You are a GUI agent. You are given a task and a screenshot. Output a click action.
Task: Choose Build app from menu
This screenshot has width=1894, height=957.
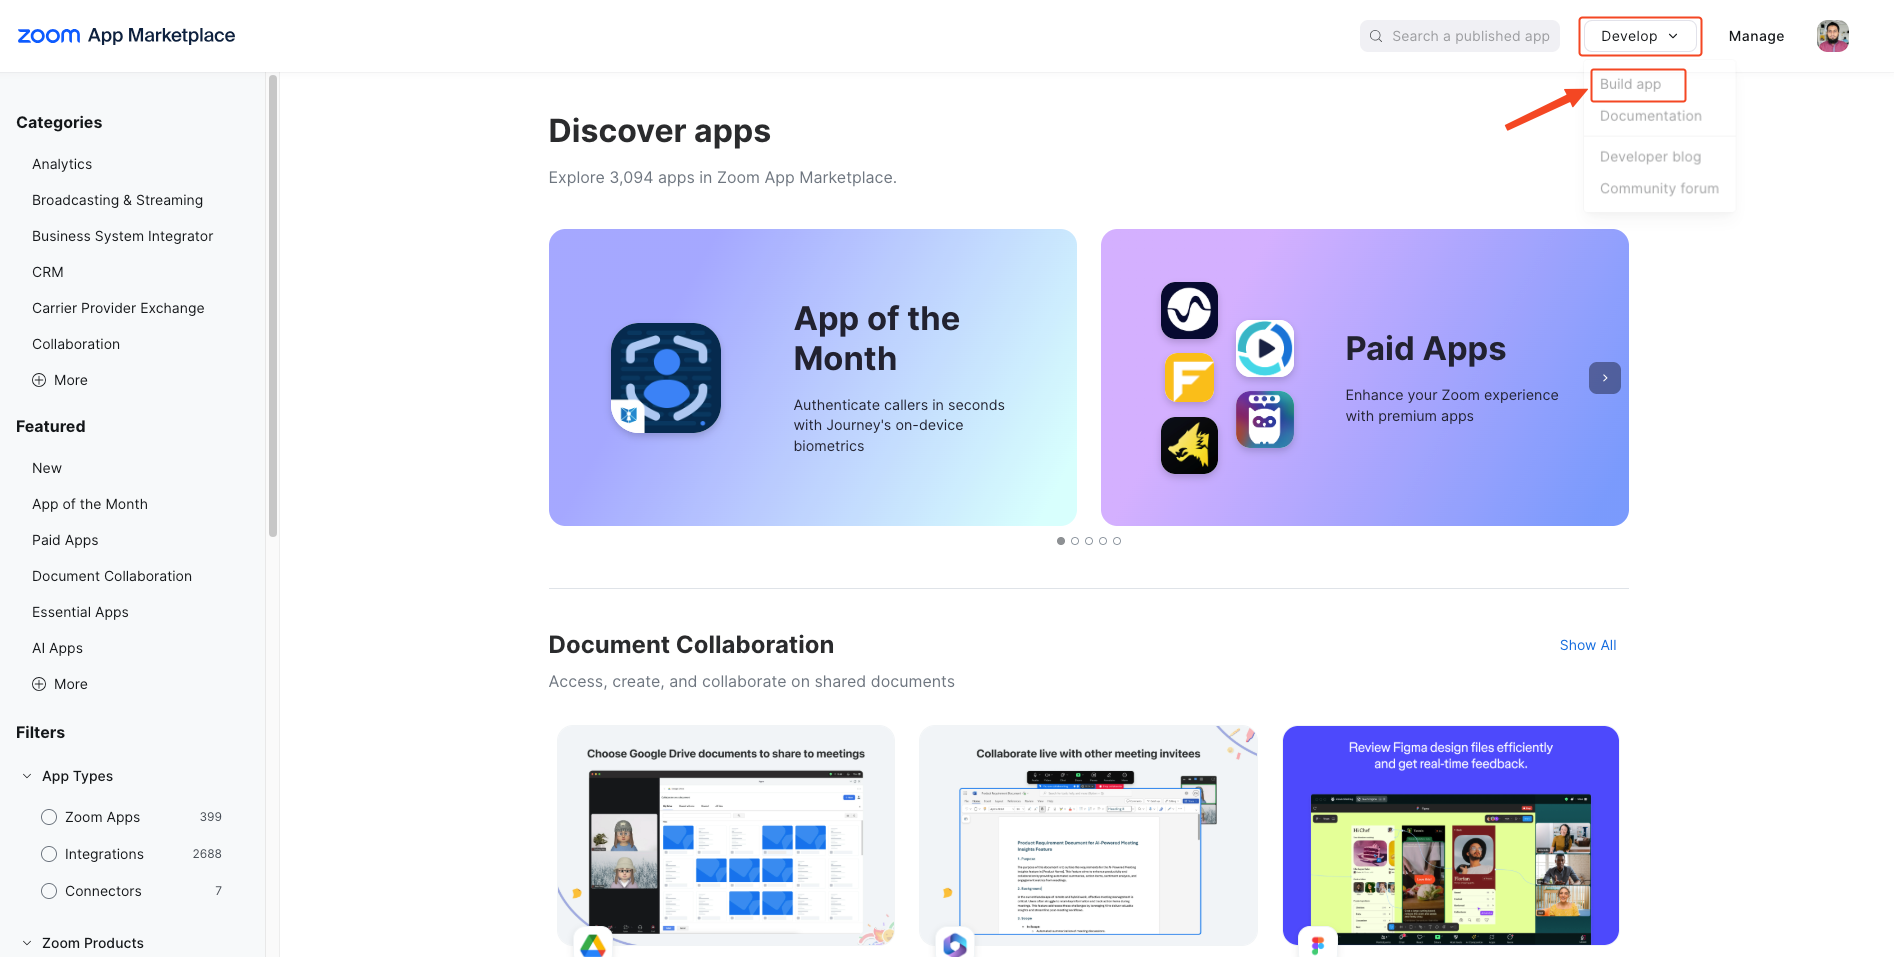point(1630,84)
